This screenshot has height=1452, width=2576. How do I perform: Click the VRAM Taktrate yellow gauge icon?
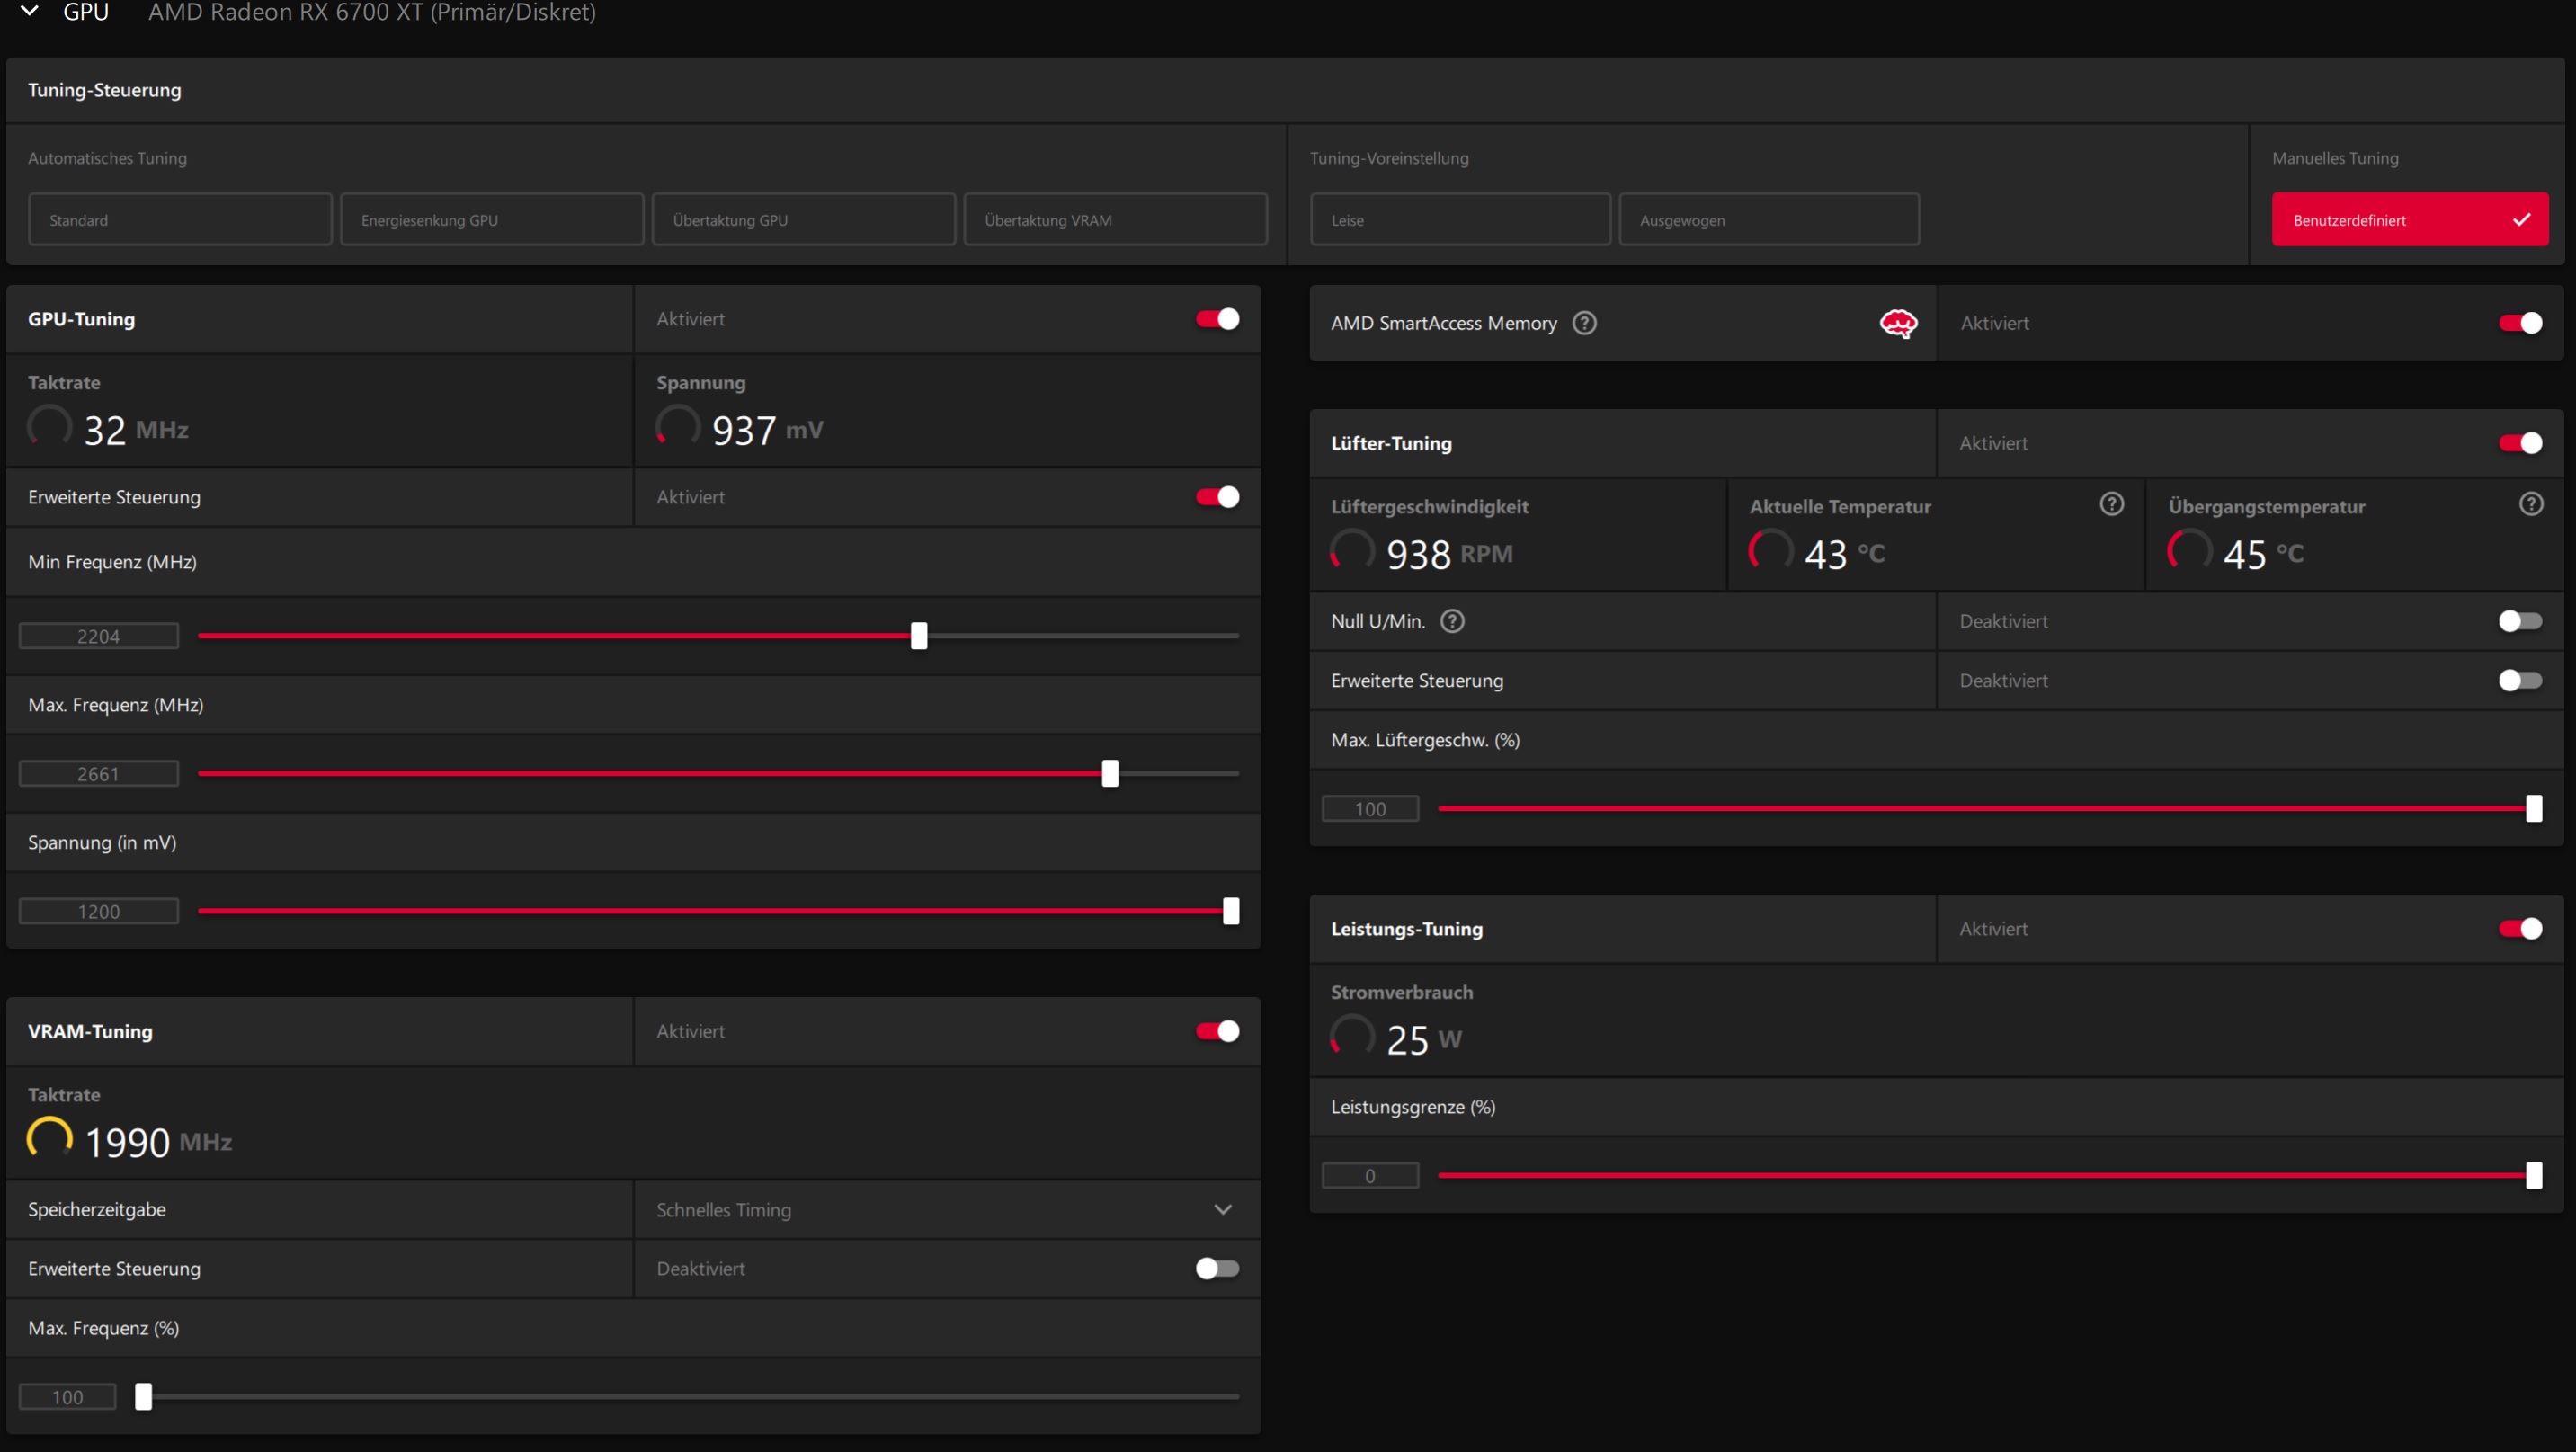[x=49, y=1138]
